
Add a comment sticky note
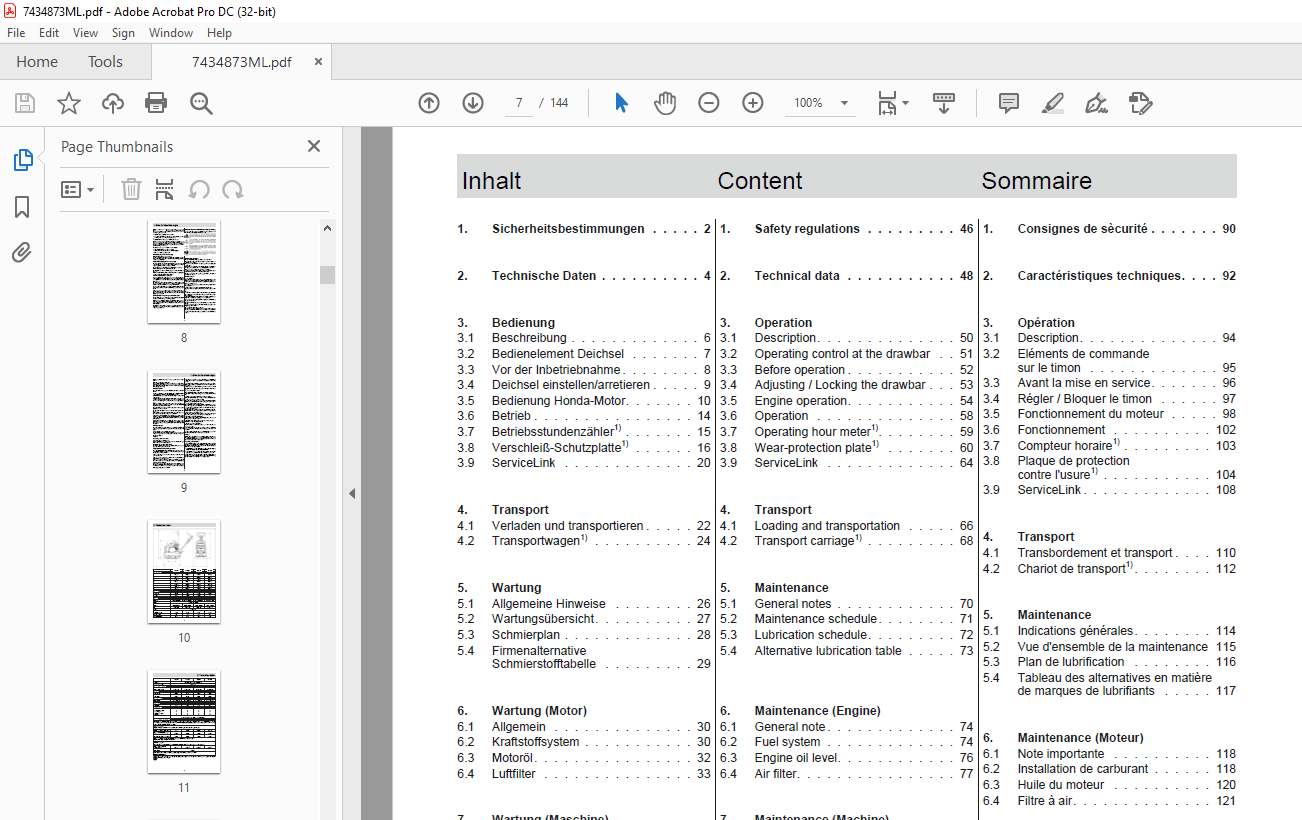pos(1009,103)
